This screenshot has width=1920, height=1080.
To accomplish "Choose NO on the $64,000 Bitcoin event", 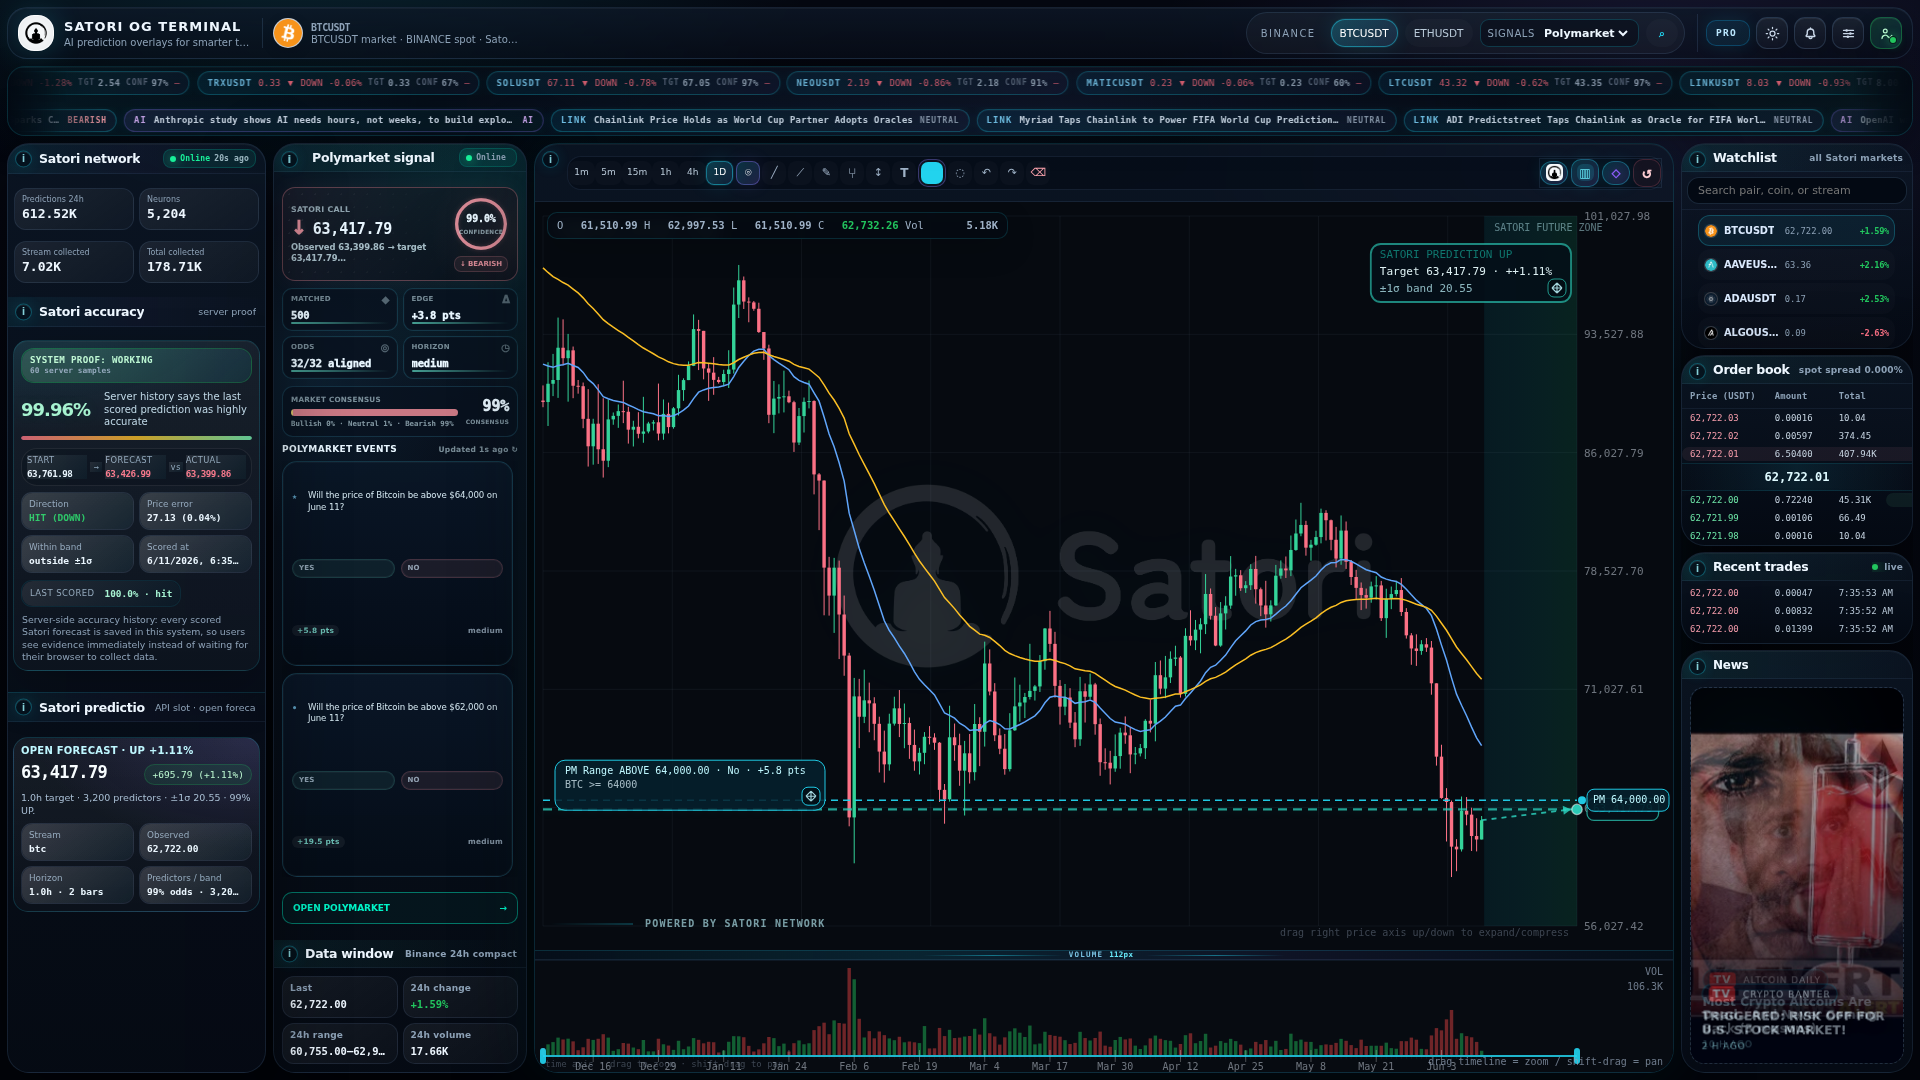I will click(x=452, y=568).
